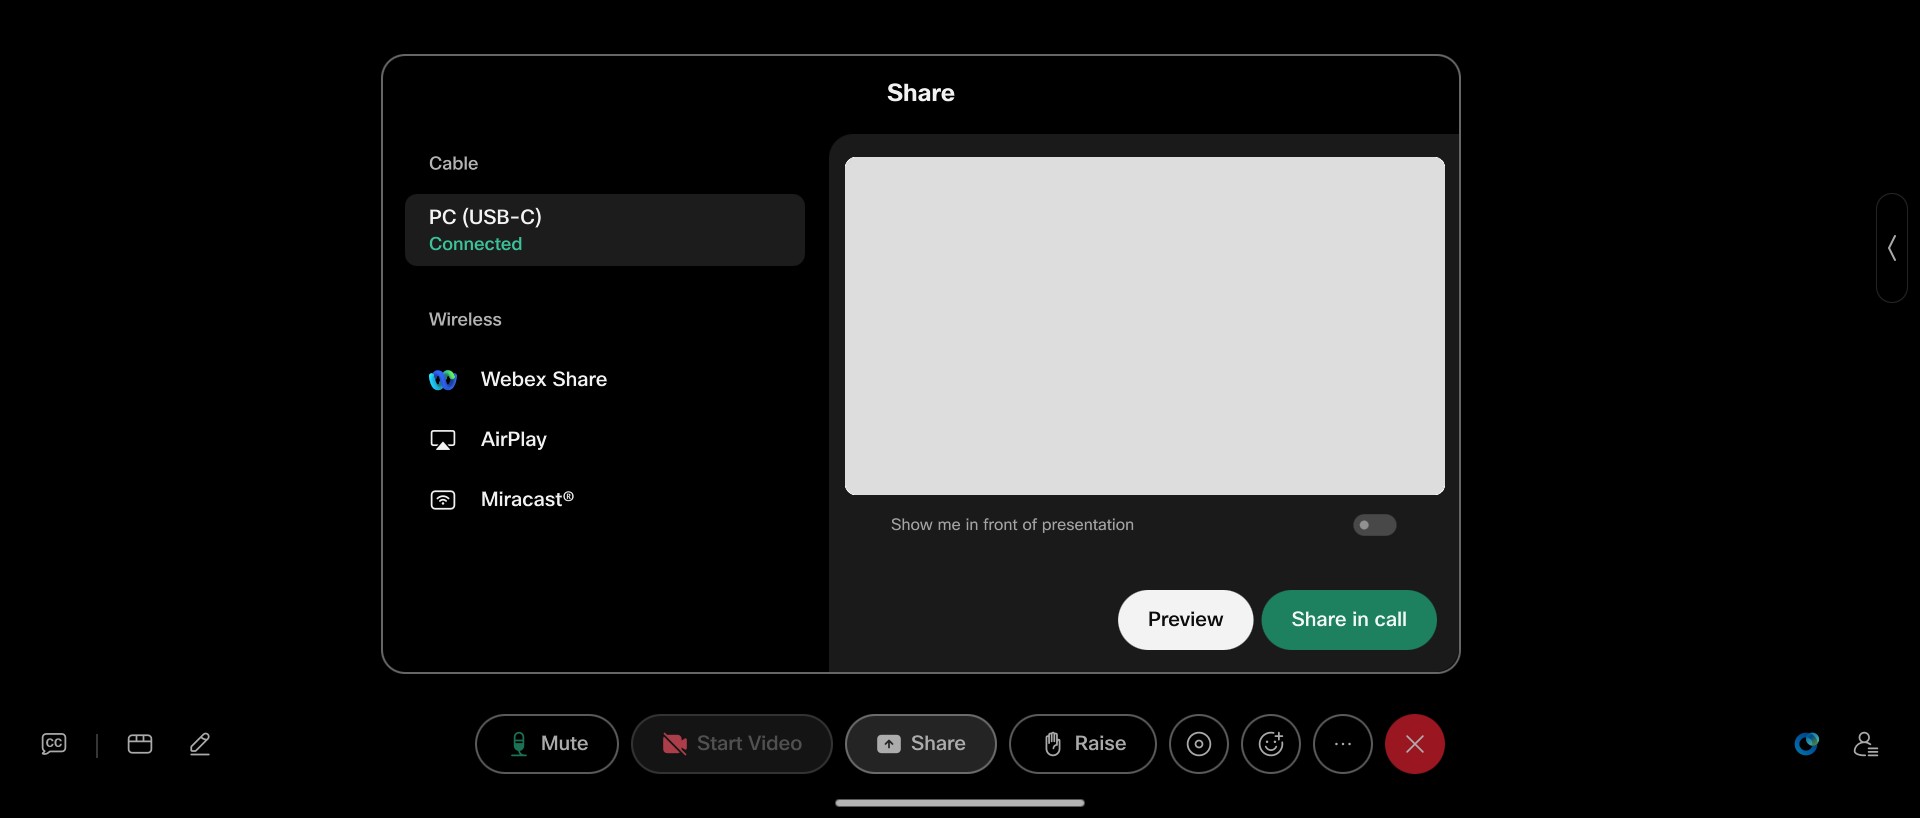Click the 'Show me in front of presentation' label
The image size is (1920, 818).
1012,525
